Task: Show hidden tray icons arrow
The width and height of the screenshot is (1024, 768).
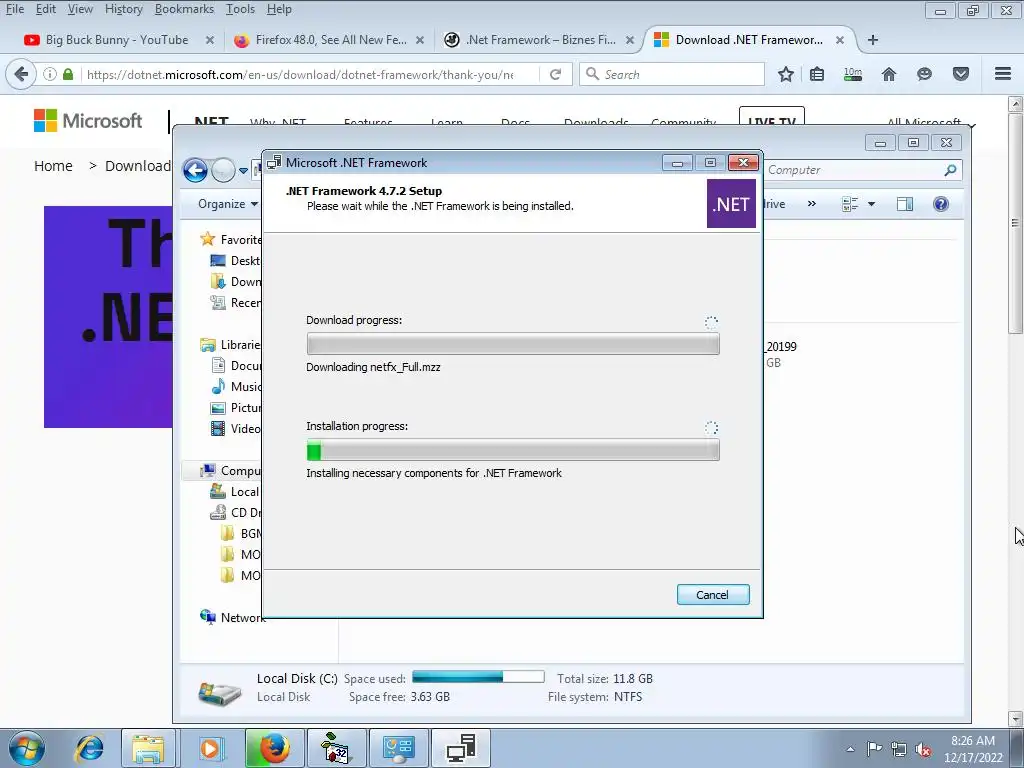Action: [850, 748]
